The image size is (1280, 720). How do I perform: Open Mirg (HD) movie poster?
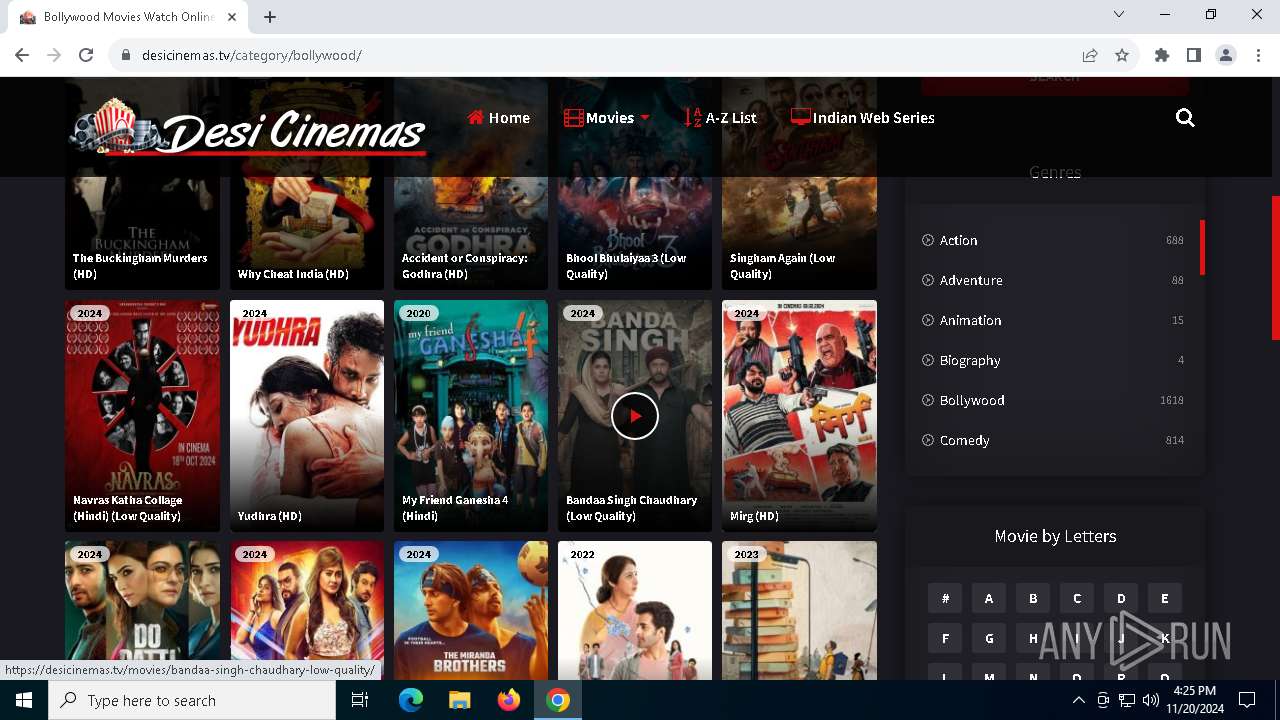pyautogui.click(x=799, y=416)
